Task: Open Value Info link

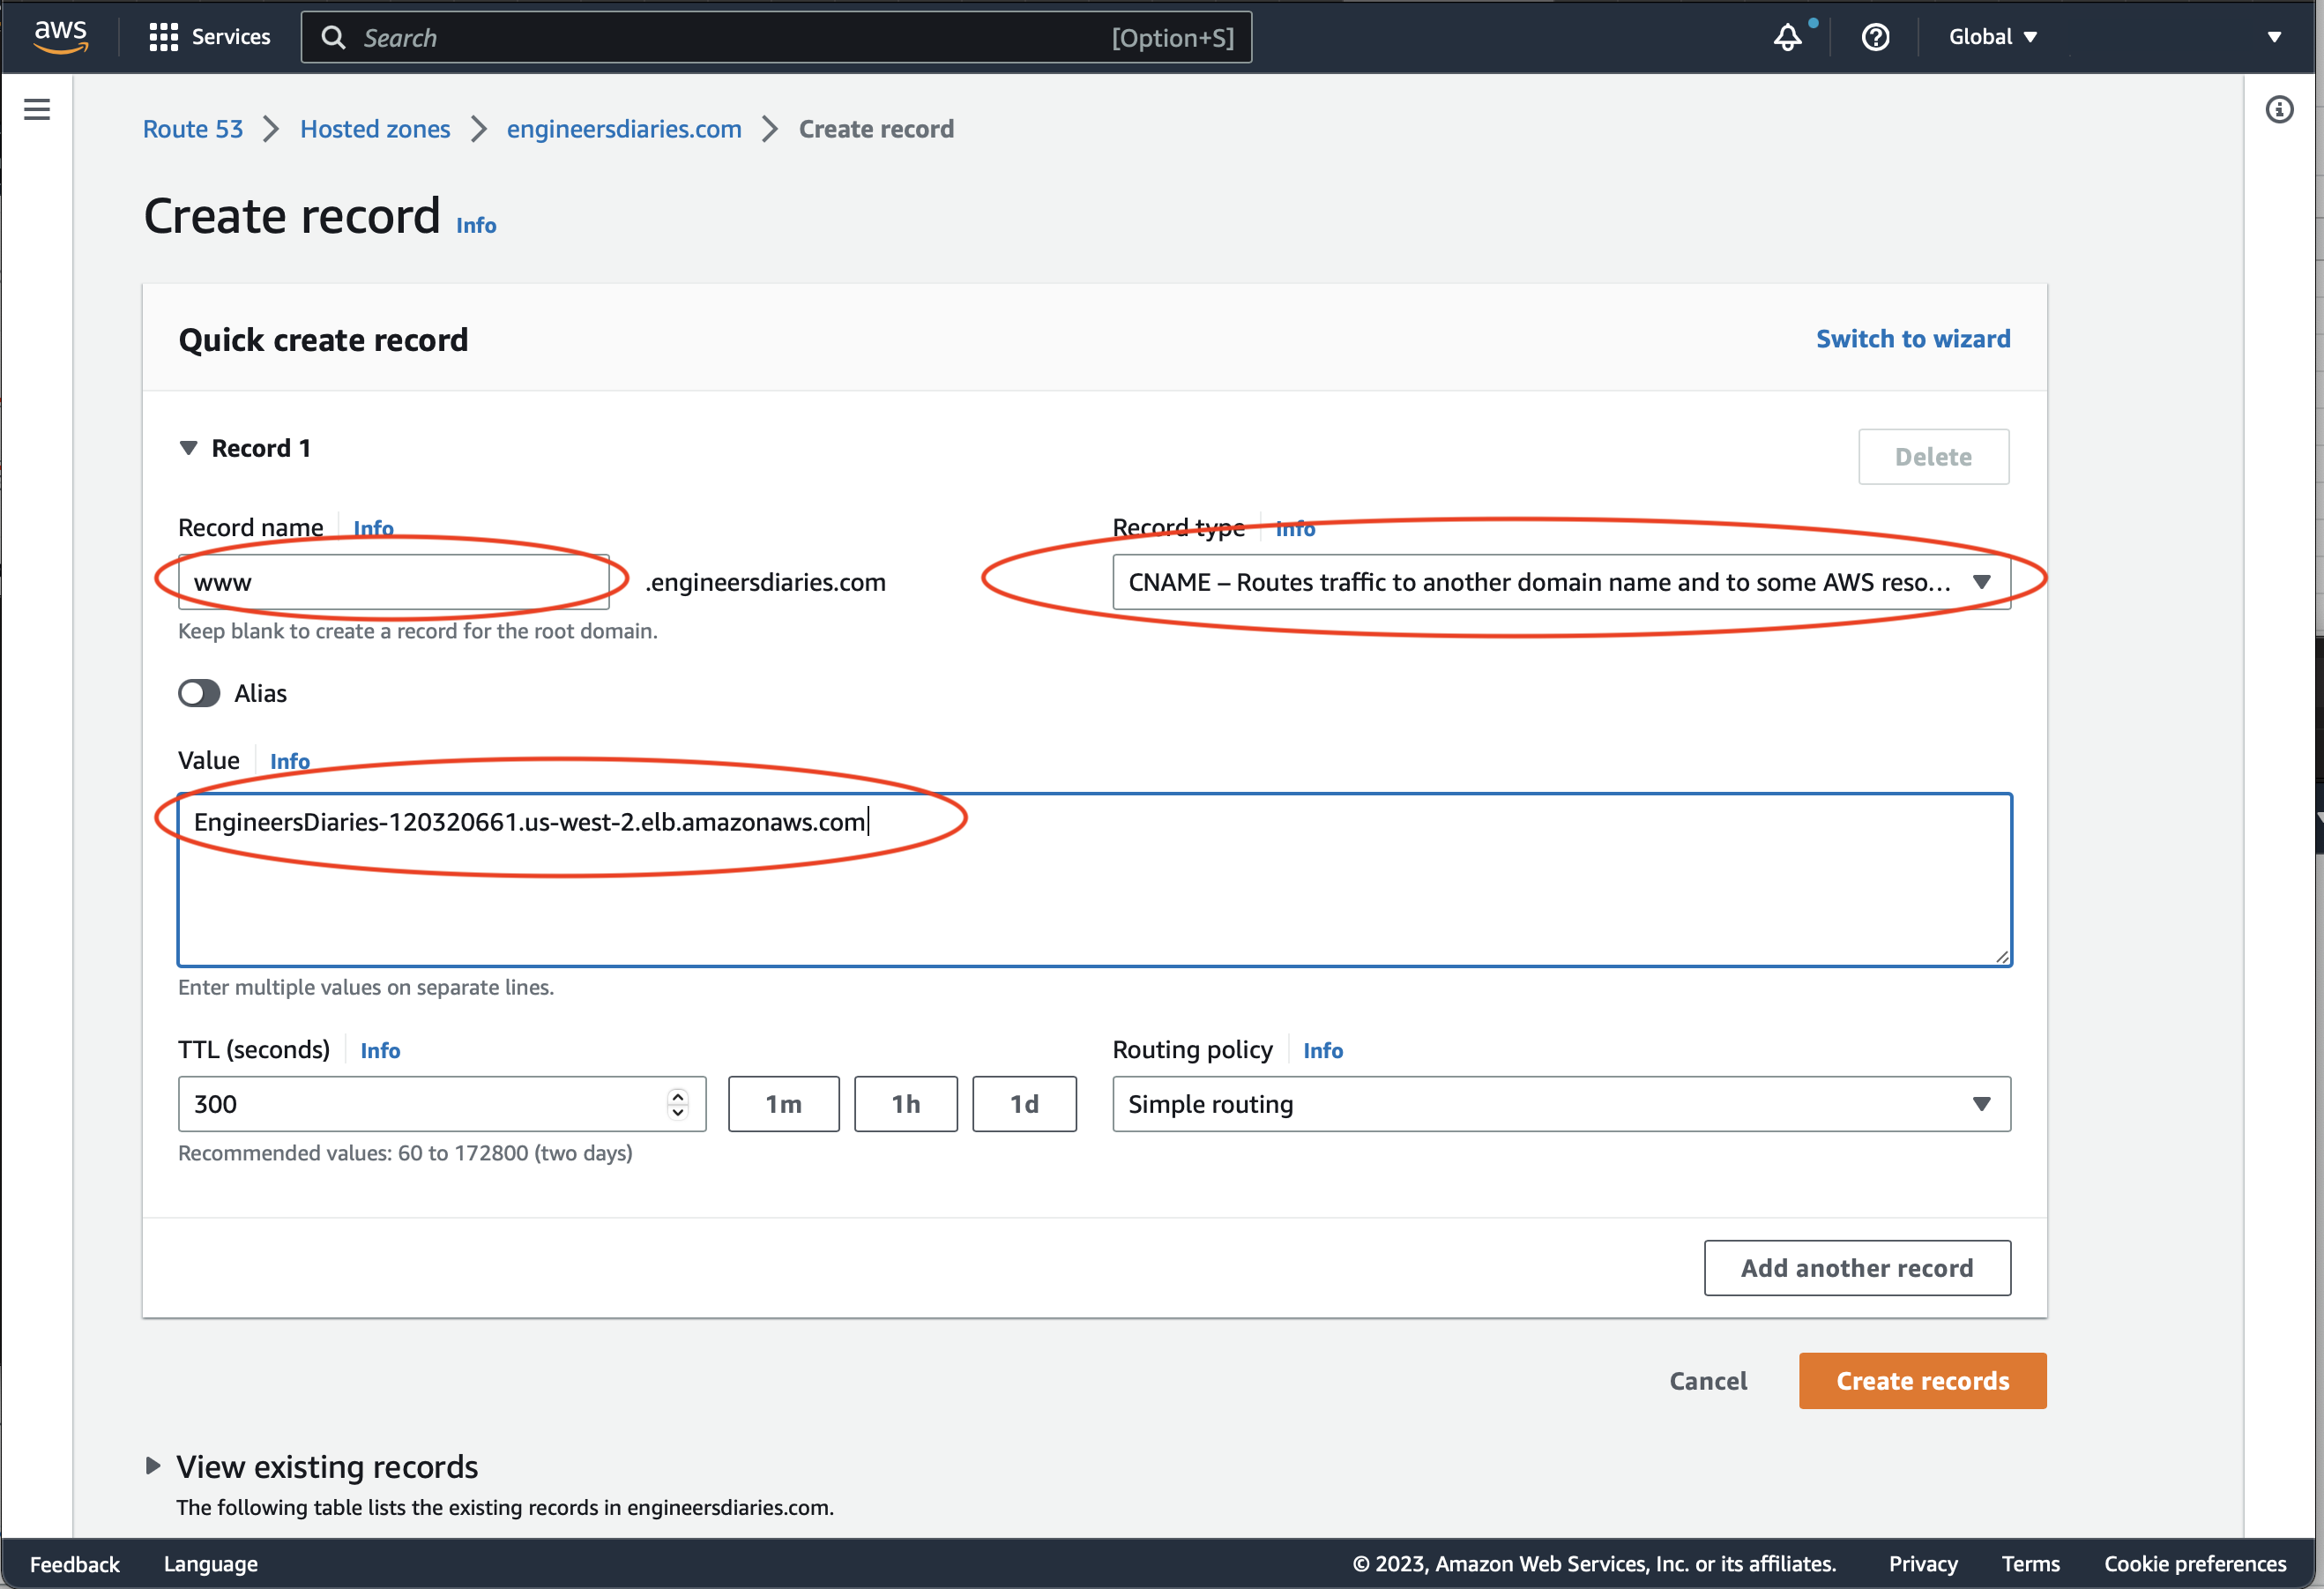Action: [290, 761]
